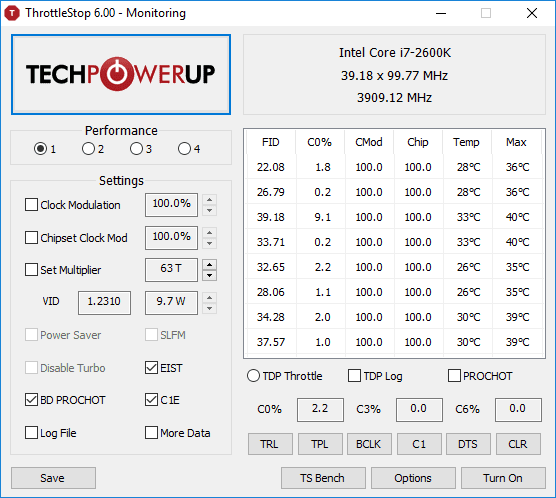
Task: Select Performance profile 2
Action: [x=88, y=149]
